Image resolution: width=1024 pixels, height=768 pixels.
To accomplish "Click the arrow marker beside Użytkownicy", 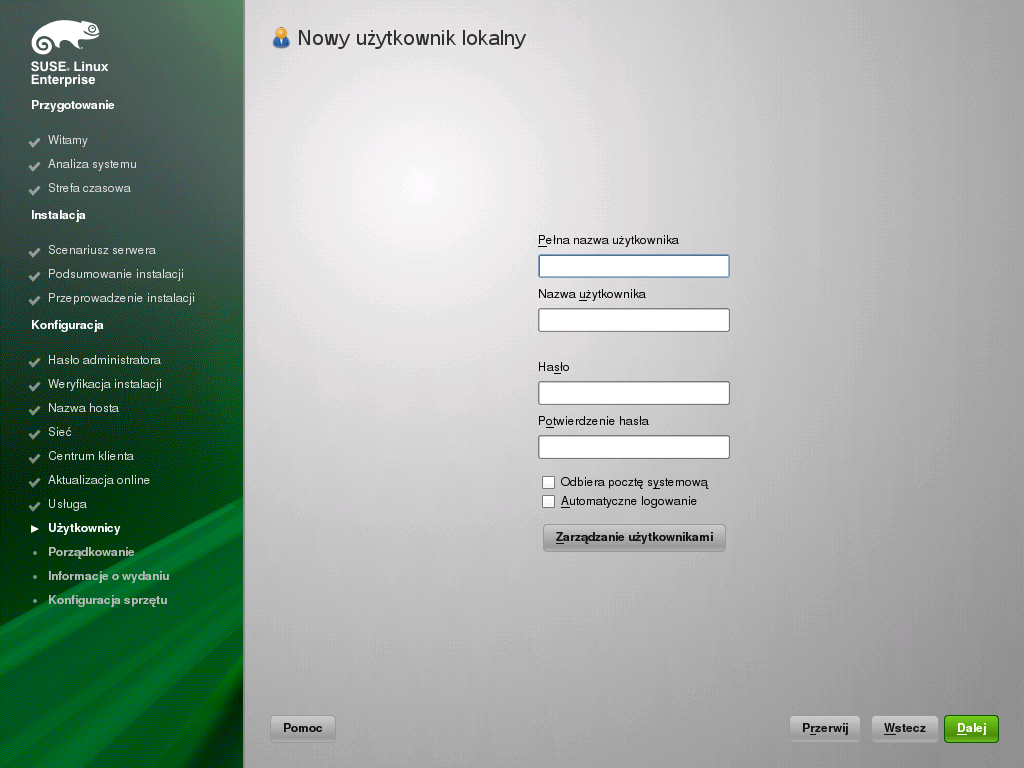I will point(35,528).
